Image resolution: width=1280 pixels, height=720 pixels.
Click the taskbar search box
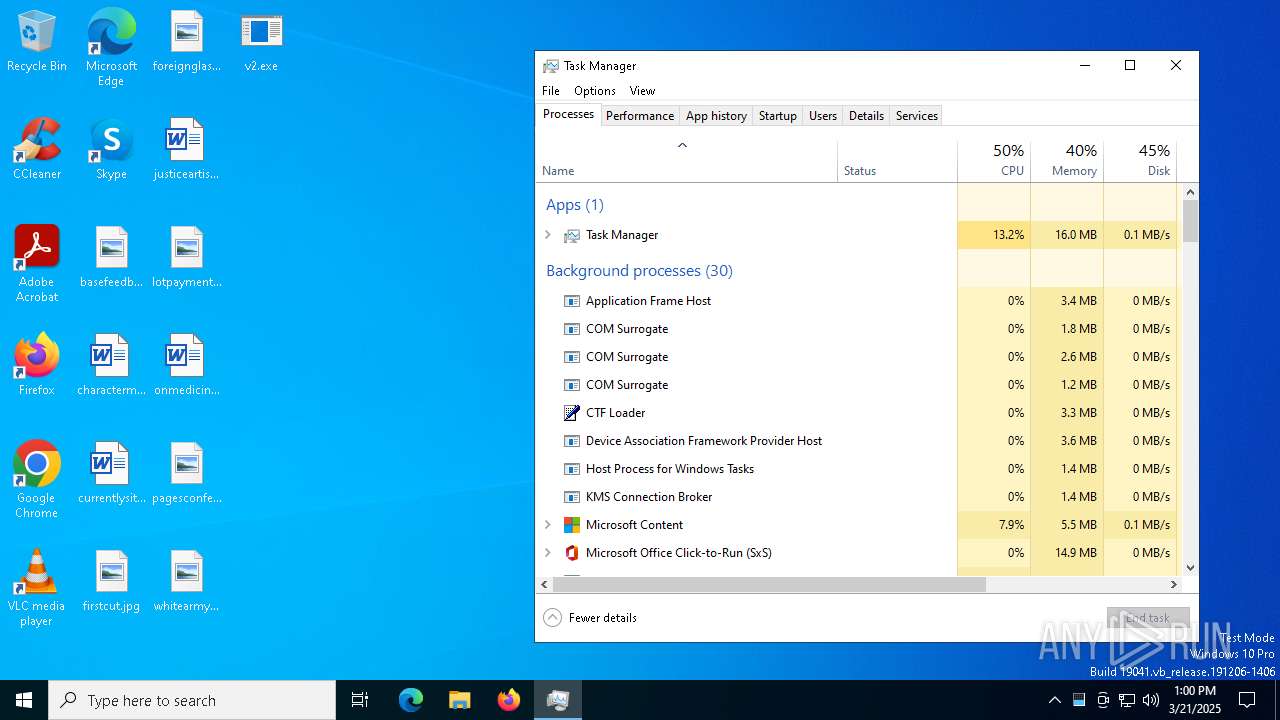(192, 700)
